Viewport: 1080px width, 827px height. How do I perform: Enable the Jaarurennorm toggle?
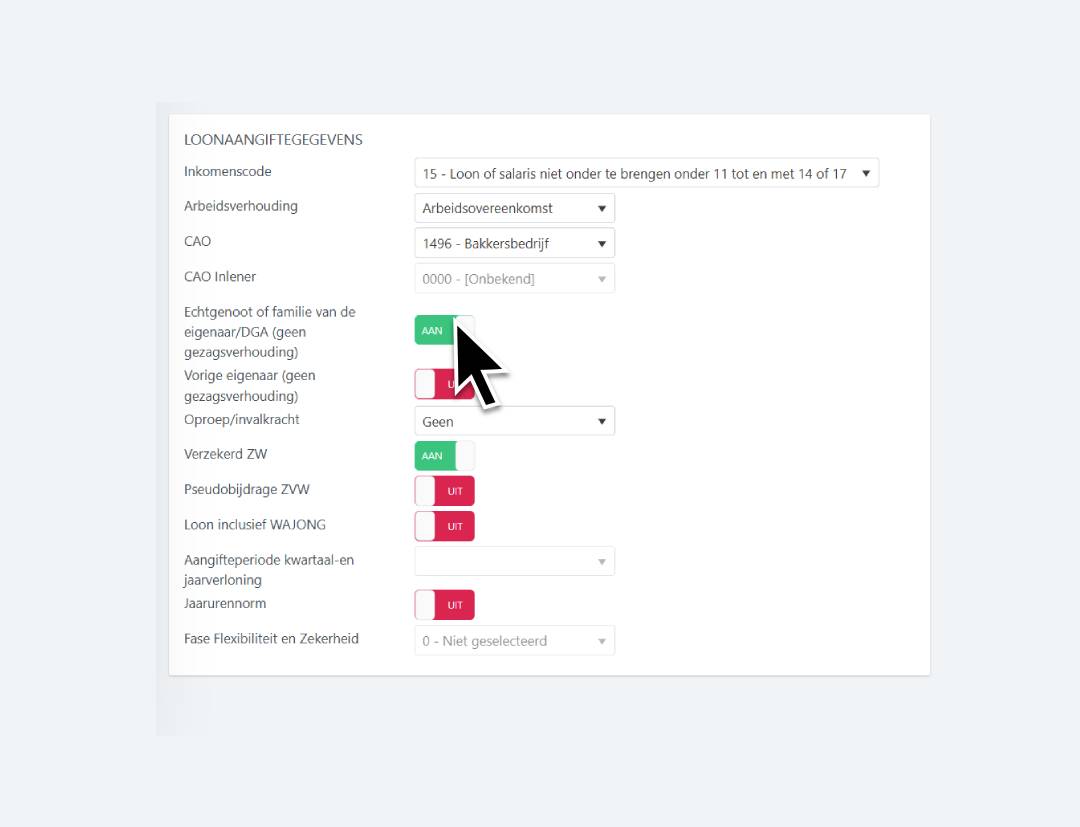[444, 605]
